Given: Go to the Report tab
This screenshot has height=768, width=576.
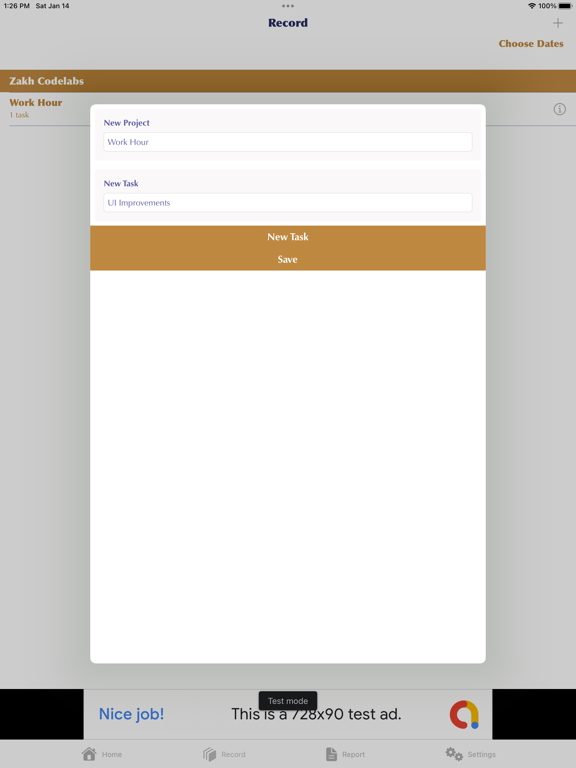Looking at the screenshot, I should click(x=345, y=754).
